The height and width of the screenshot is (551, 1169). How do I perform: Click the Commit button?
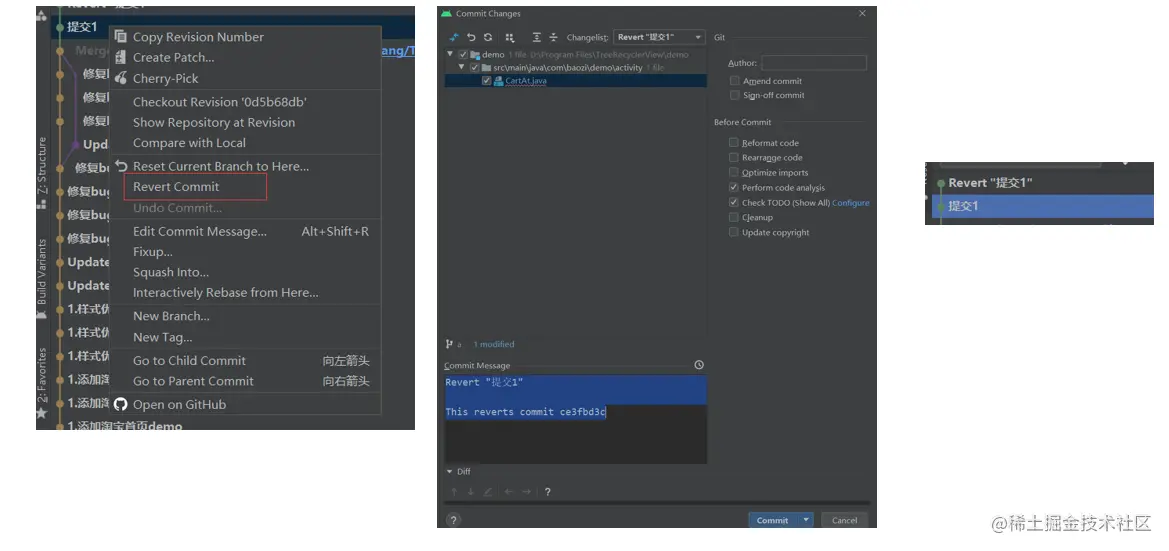click(x=773, y=520)
